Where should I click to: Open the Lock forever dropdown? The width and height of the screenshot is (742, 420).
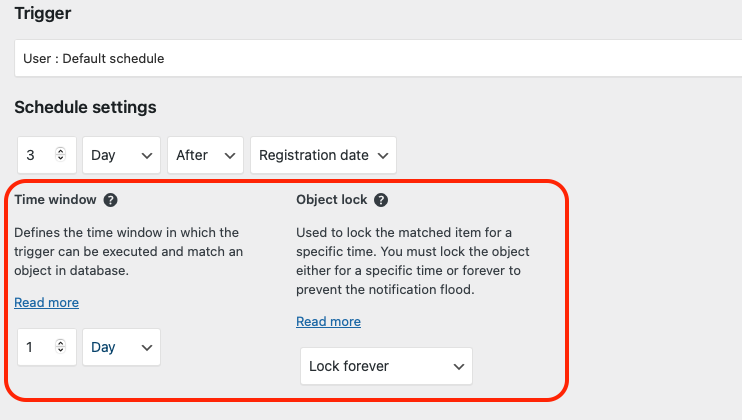coord(386,366)
